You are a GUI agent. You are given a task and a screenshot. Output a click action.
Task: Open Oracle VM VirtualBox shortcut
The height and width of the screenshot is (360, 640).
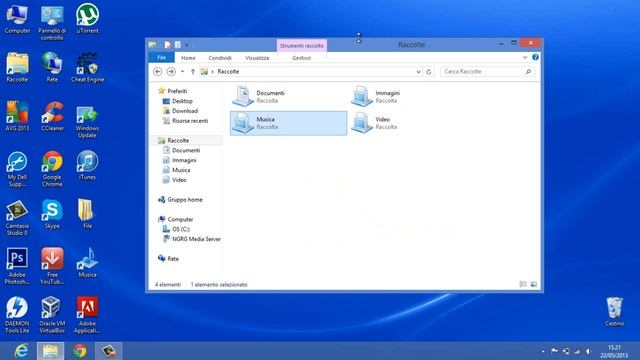(x=52, y=315)
